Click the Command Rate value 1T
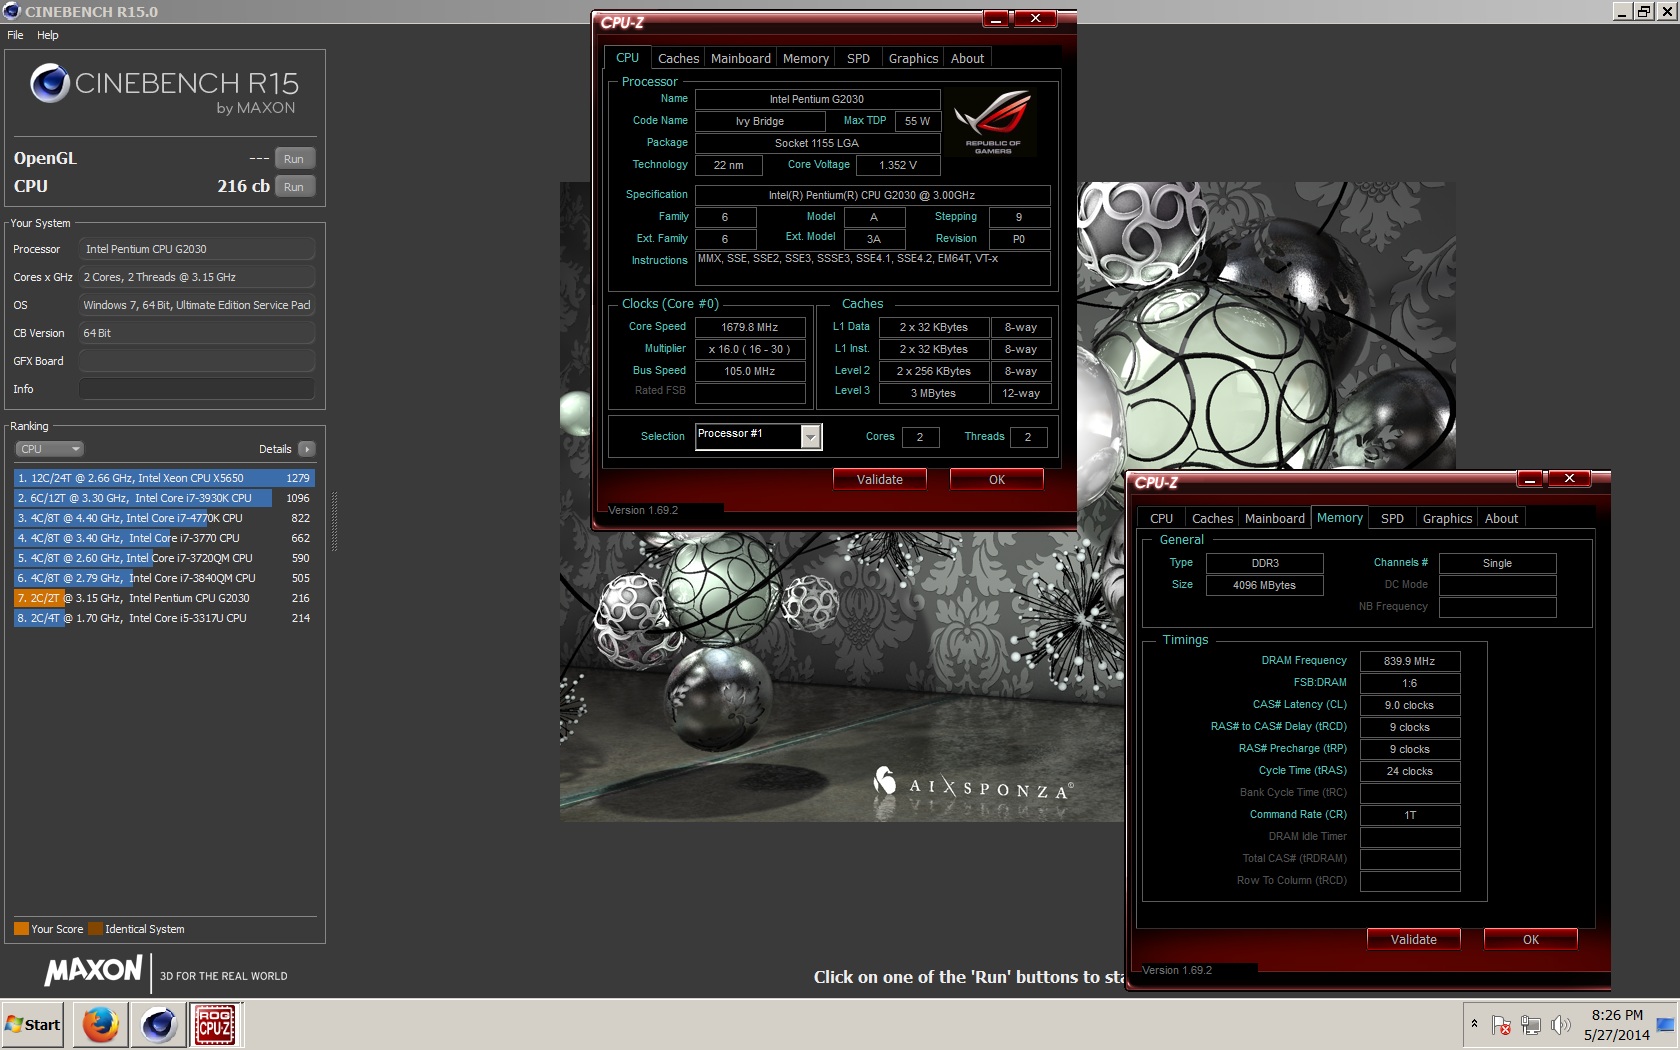Image resolution: width=1680 pixels, height=1050 pixels. [1410, 815]
